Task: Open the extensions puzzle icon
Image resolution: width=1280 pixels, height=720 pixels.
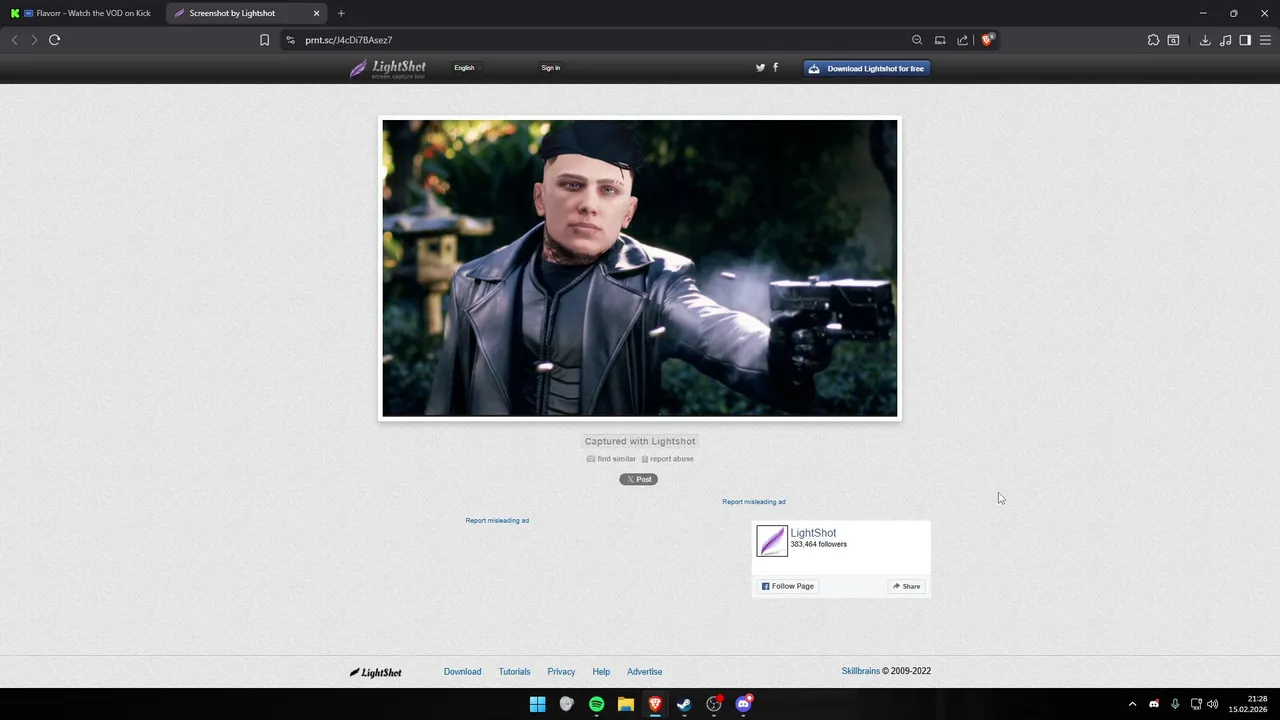Action: click(1153, 40)
